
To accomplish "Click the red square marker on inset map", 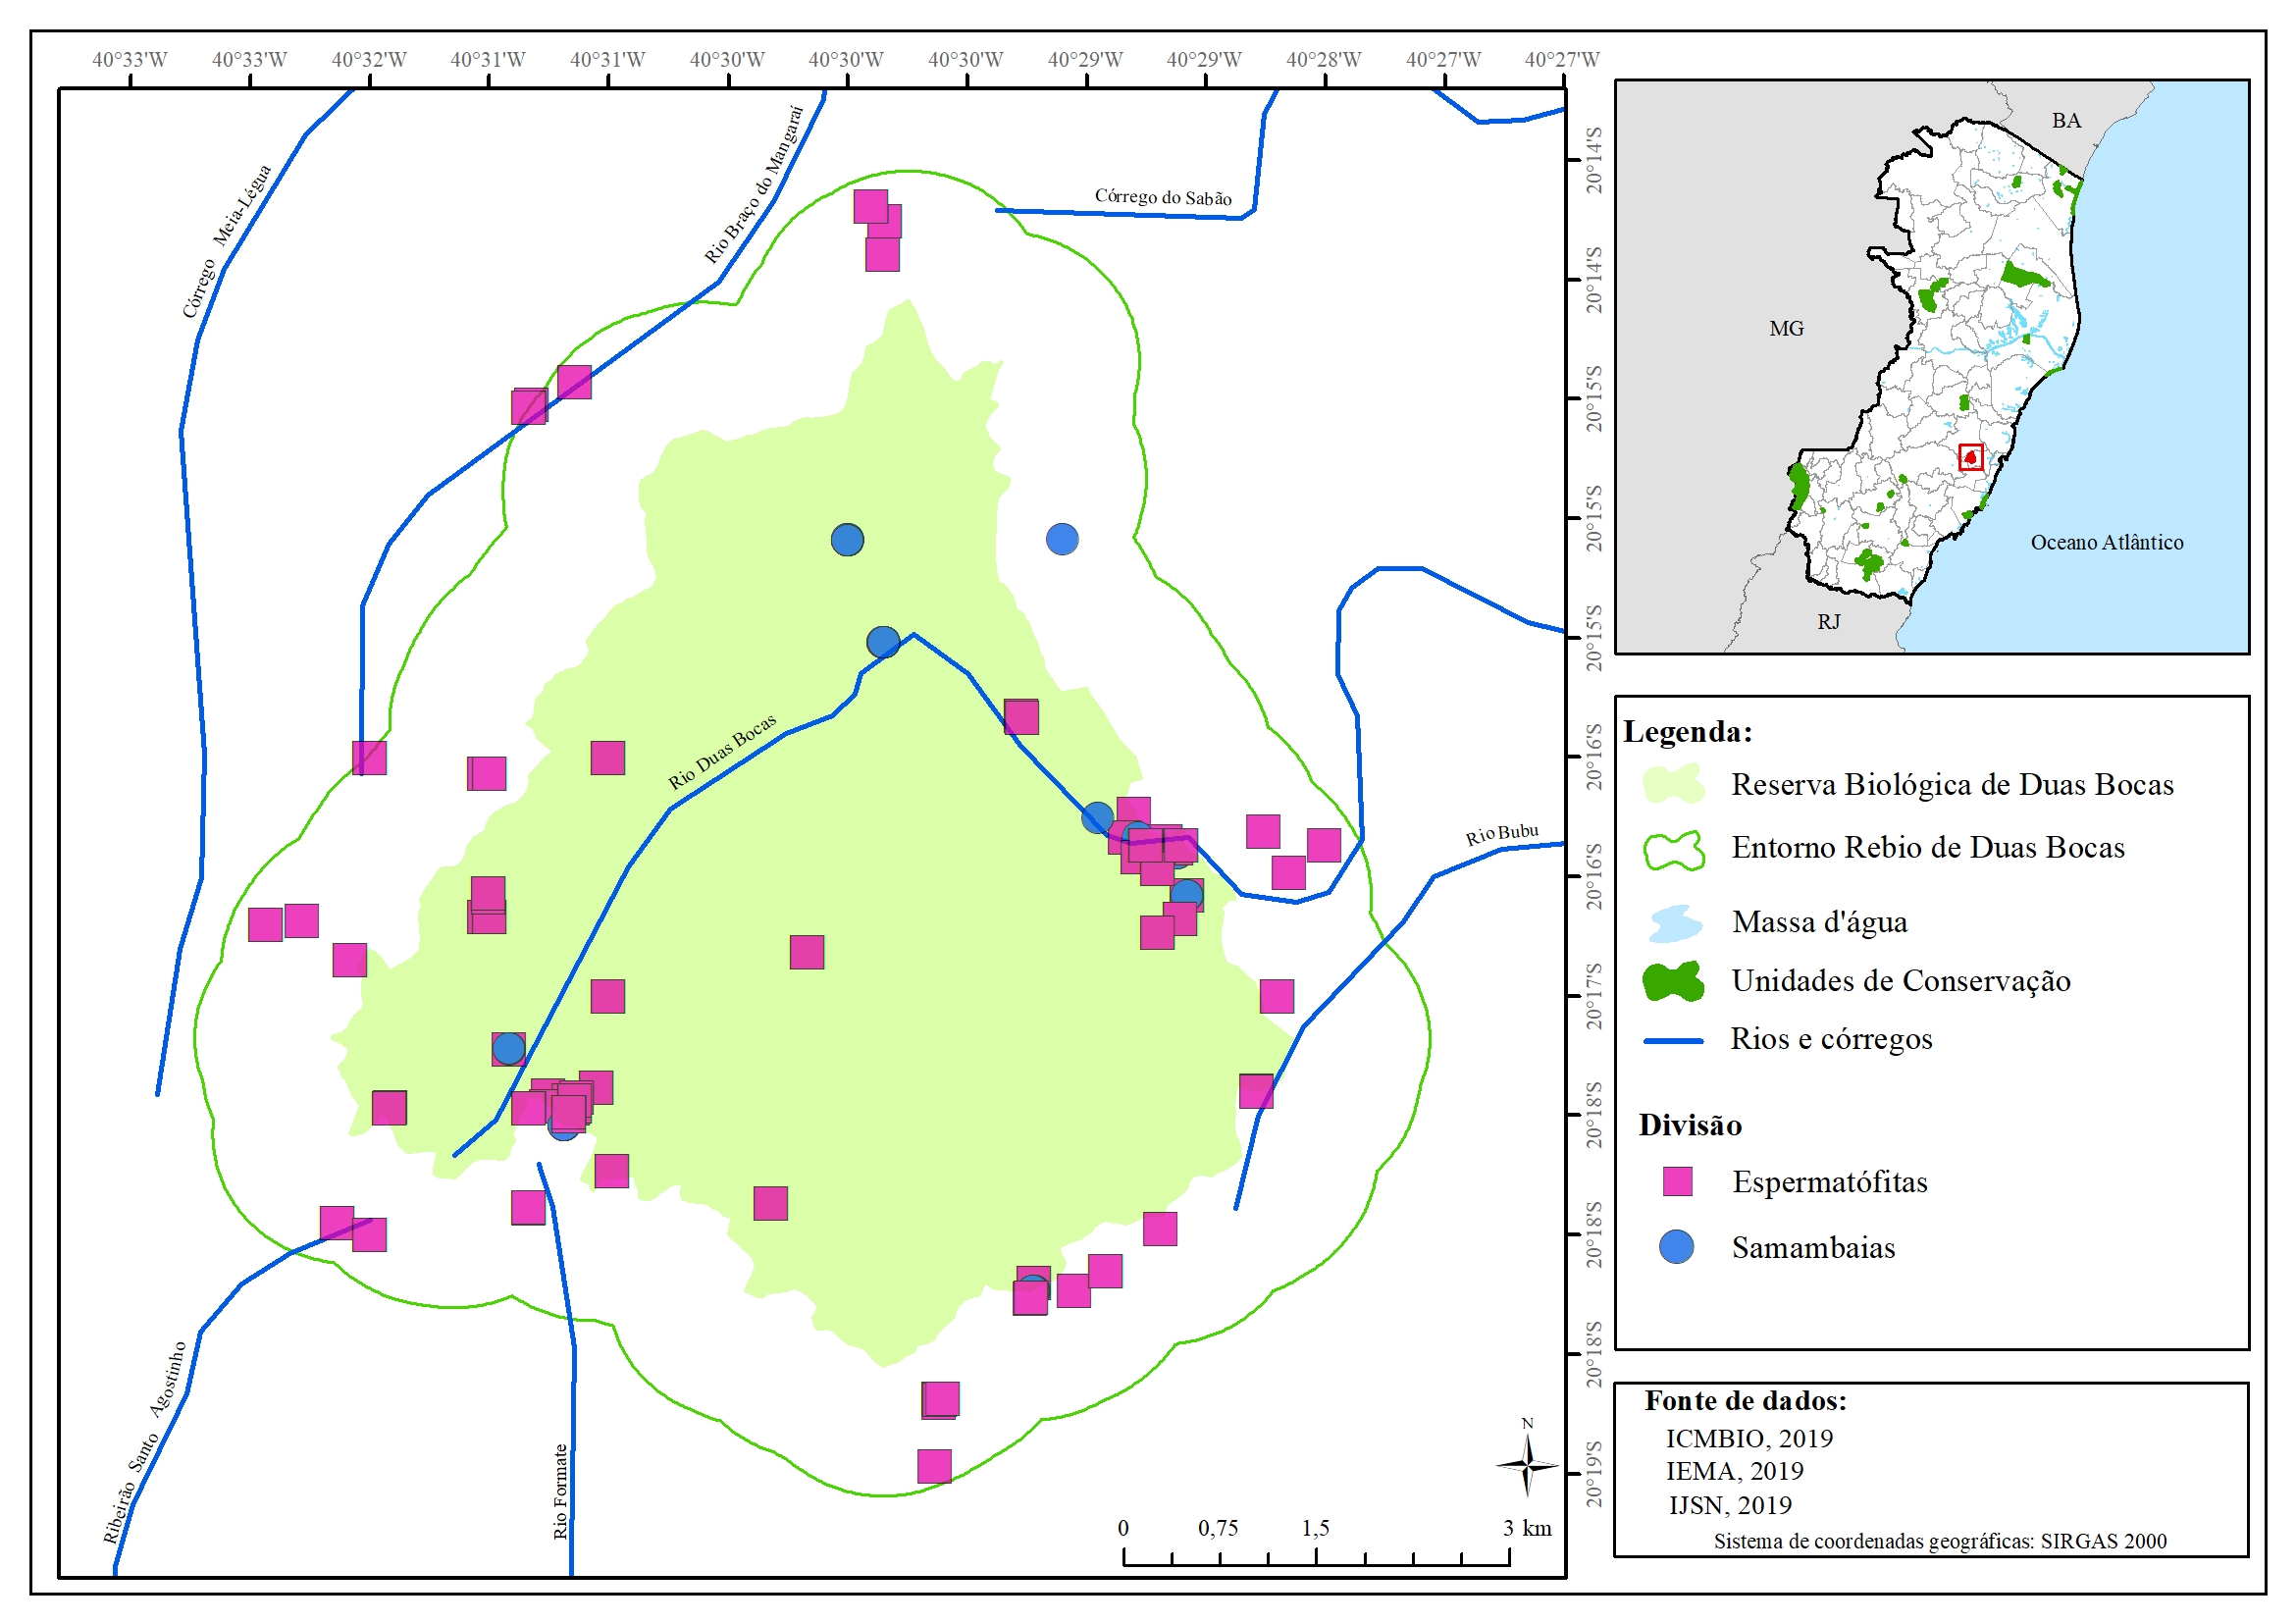I will tap(1970, 457).
